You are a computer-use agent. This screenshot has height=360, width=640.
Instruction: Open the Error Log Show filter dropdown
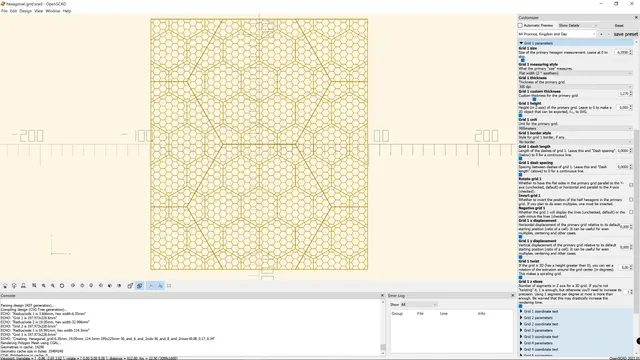(419, 304)
